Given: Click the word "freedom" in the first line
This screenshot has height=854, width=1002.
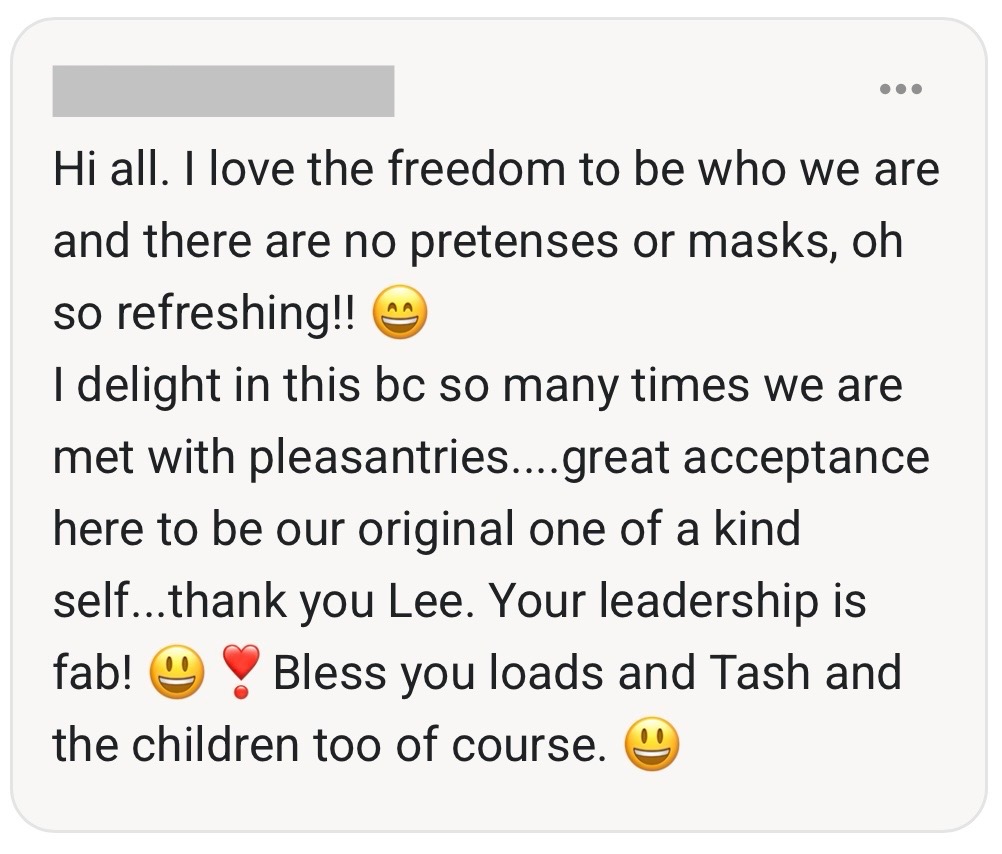Looking at the screenshot, I should 477,171.
